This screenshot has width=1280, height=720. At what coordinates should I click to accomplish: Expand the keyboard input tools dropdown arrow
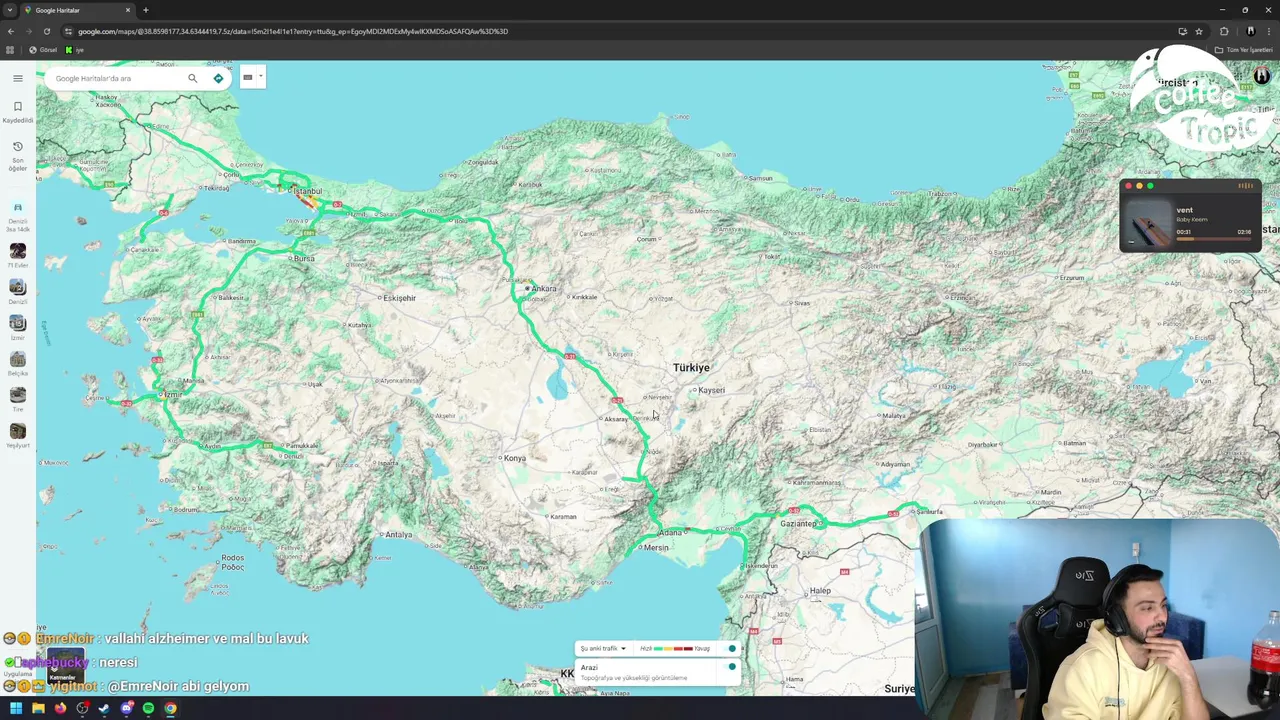coord(260,76)
